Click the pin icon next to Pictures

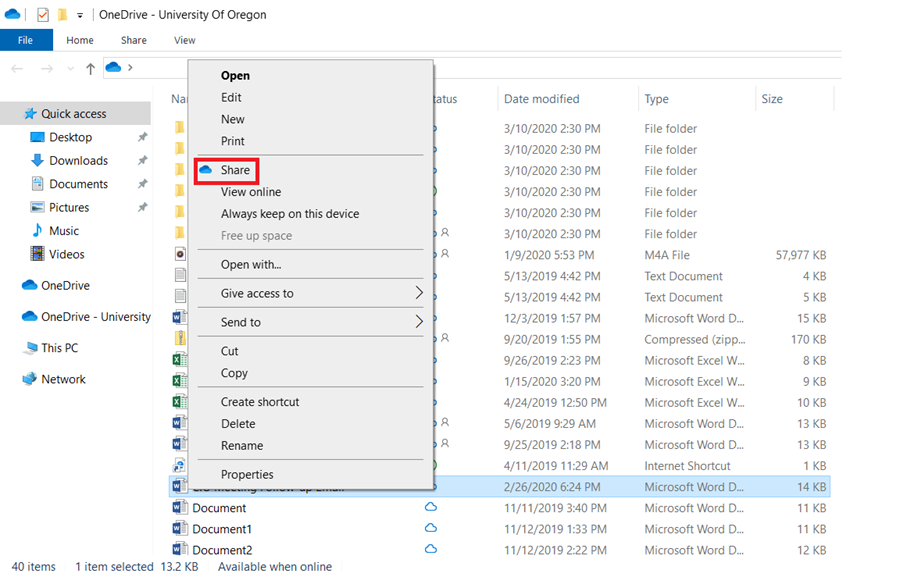pos(142,207)
